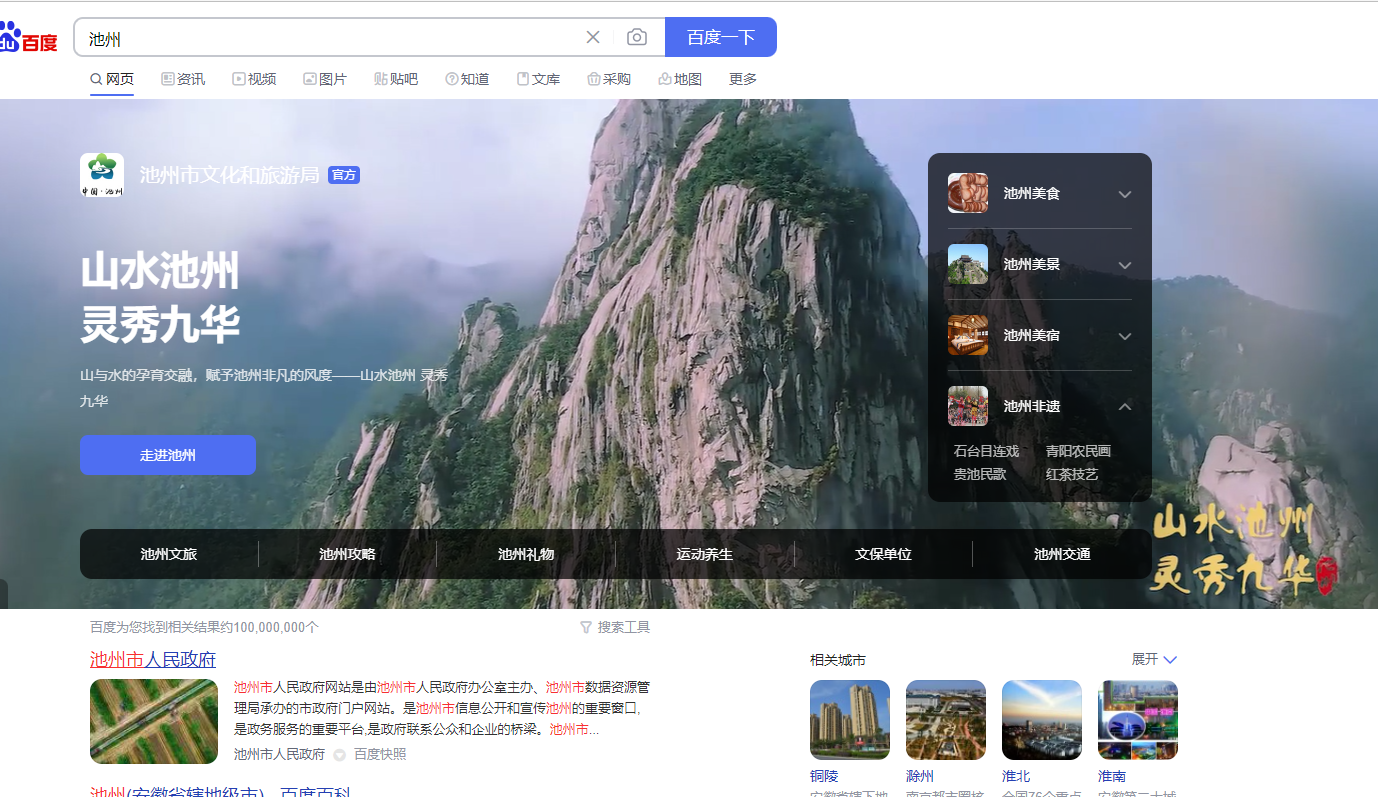Click the 池州美宿 thumbnail image
Image resolution: width=1378 pixels, height=797 pixels.
click(968, 335)
